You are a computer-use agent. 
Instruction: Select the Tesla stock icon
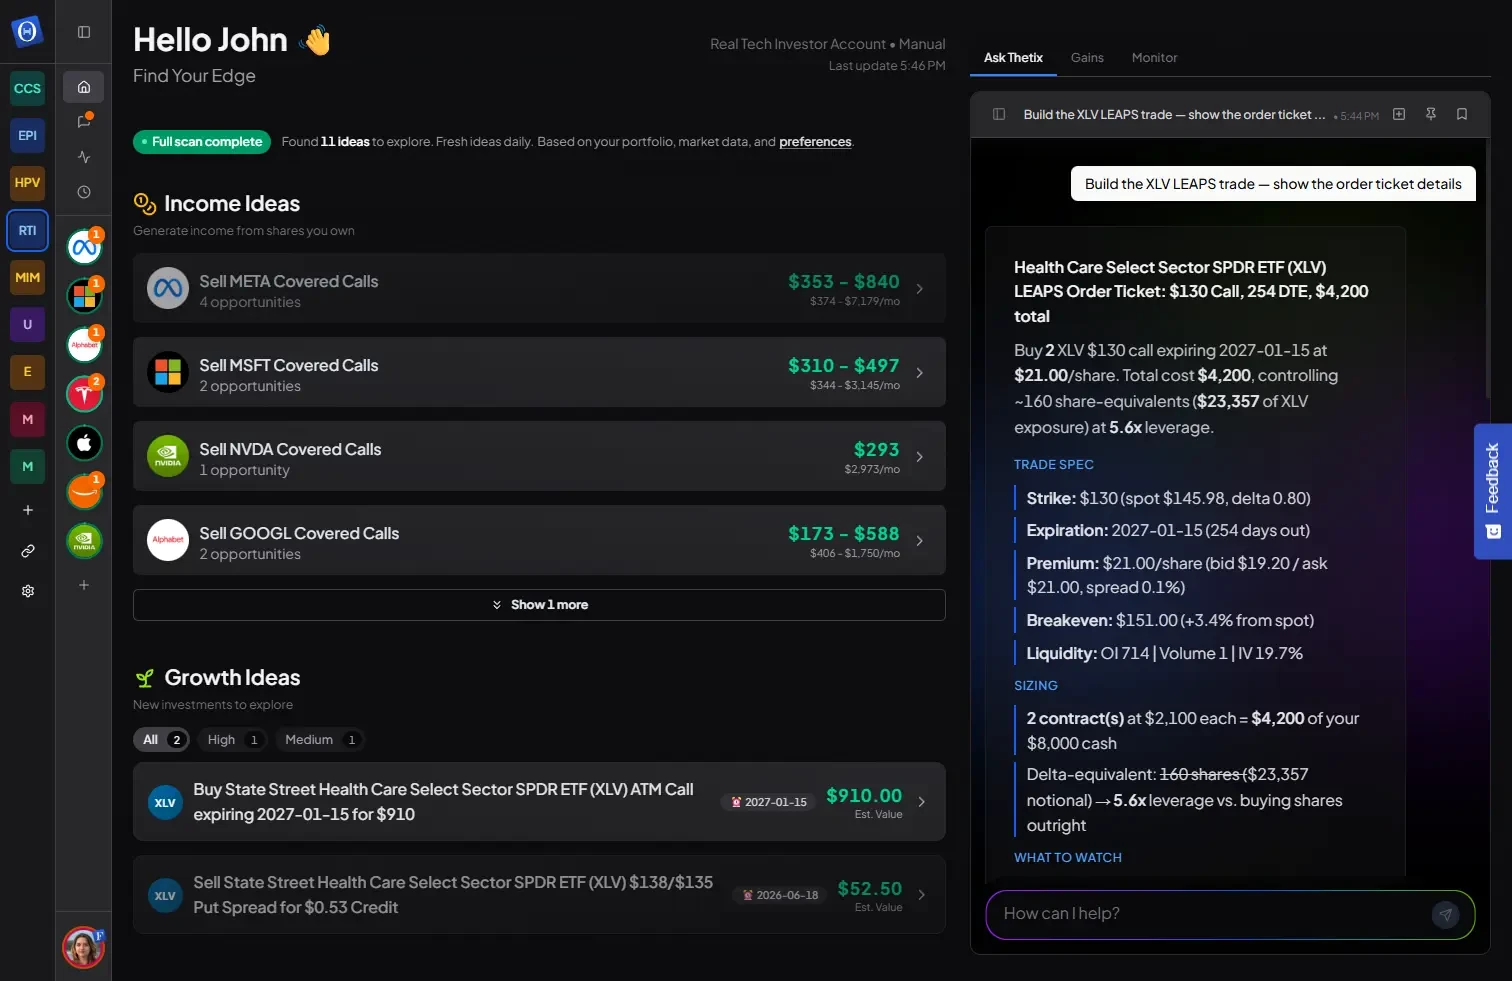(85, 393)
